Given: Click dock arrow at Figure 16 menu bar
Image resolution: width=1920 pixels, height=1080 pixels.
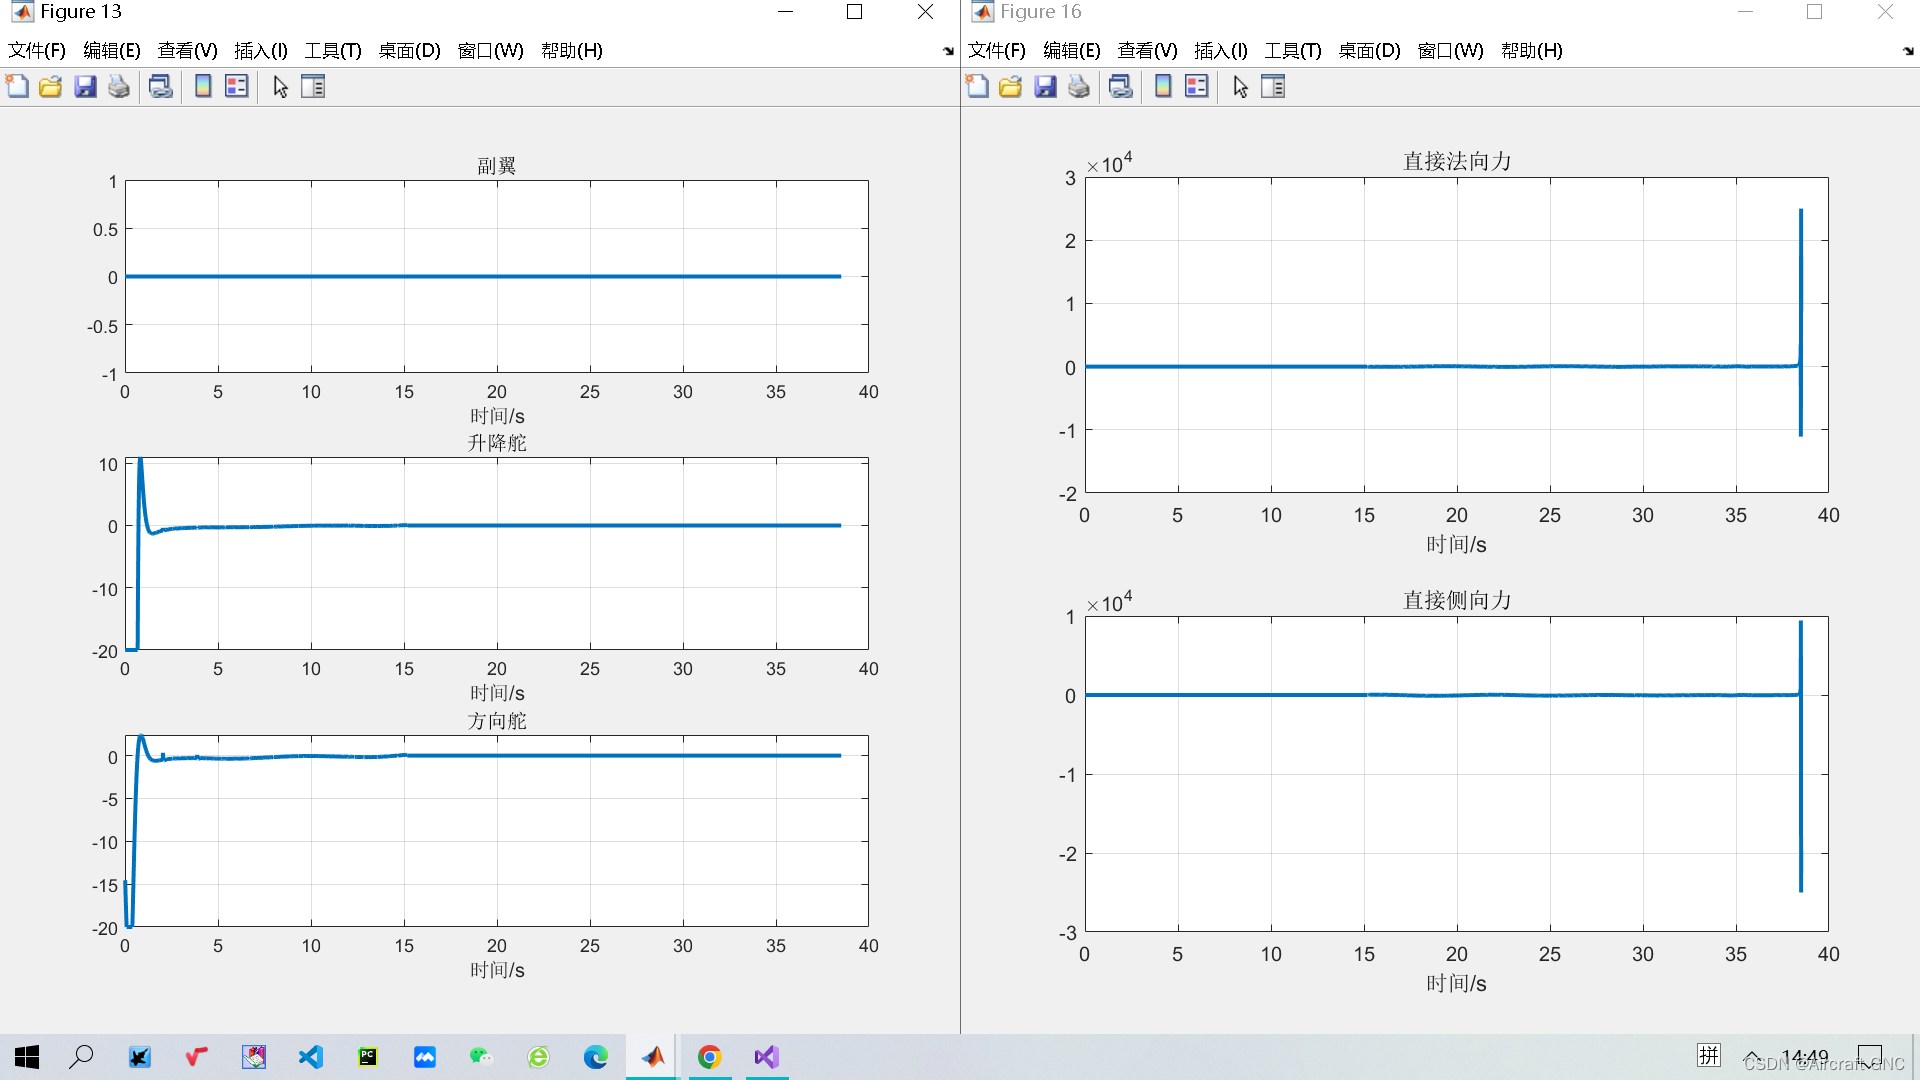Looking at the screenshot, I should (1908, 51).
